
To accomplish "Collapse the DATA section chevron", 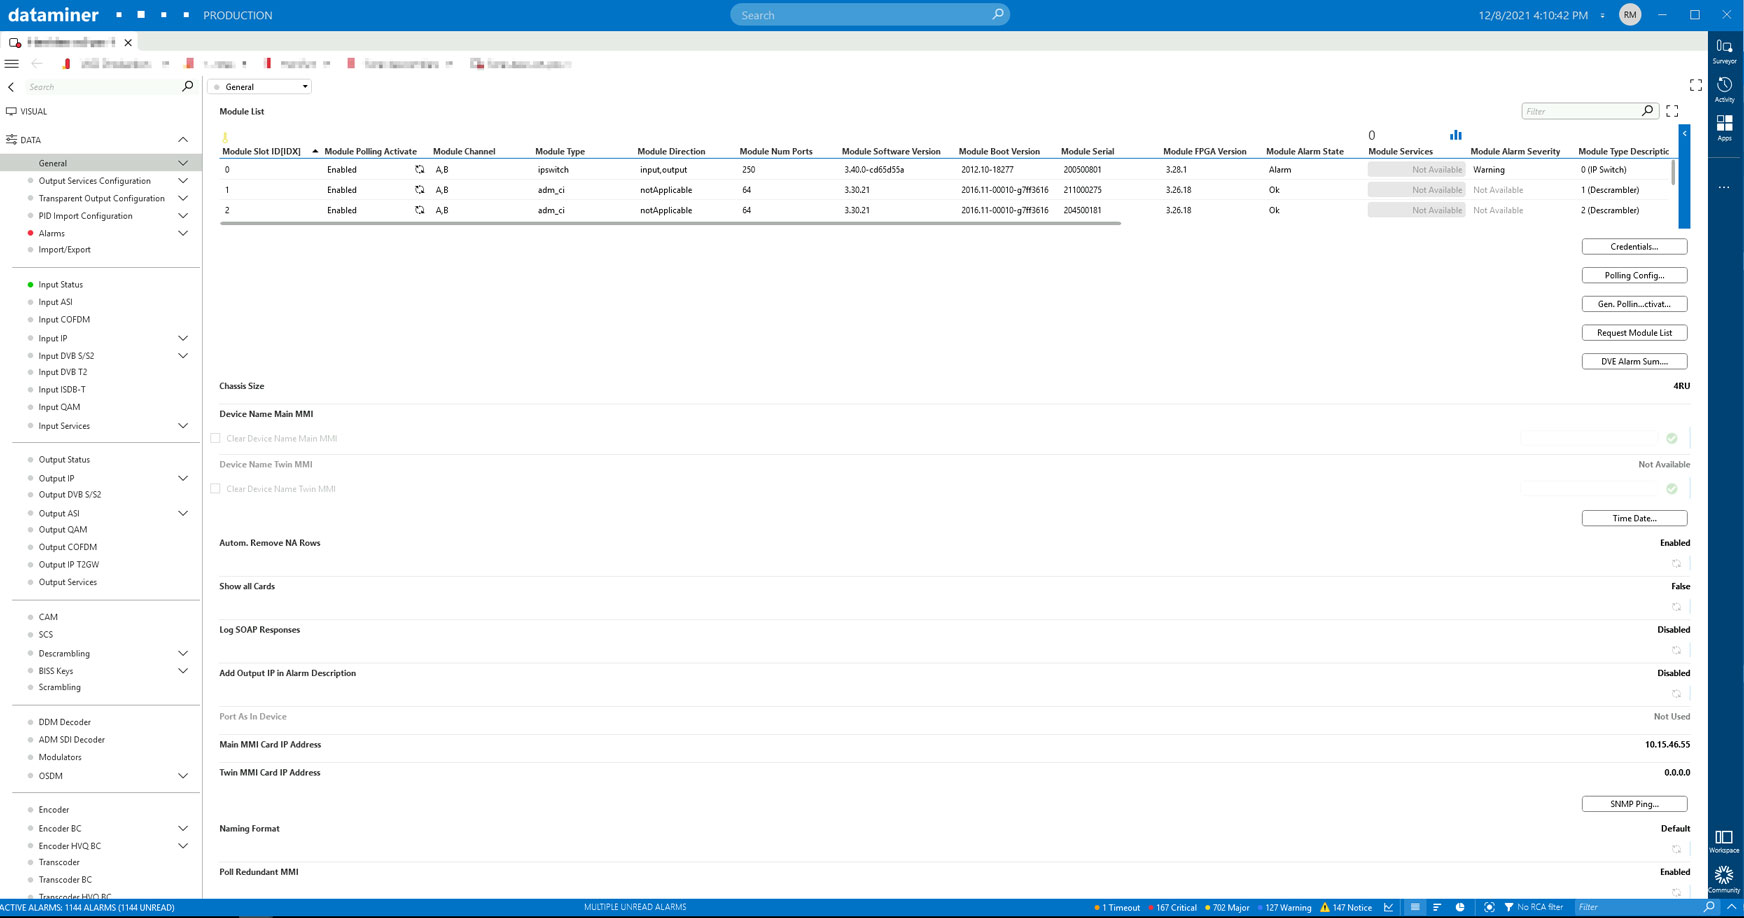I will pyautogui.click(x=183, y=140).
